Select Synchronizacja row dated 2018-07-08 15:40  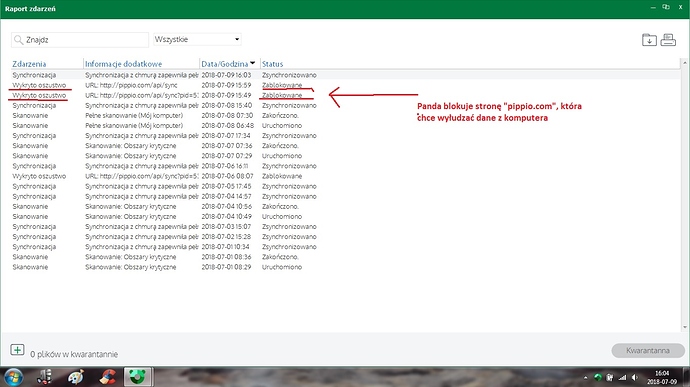click(345, 105)
